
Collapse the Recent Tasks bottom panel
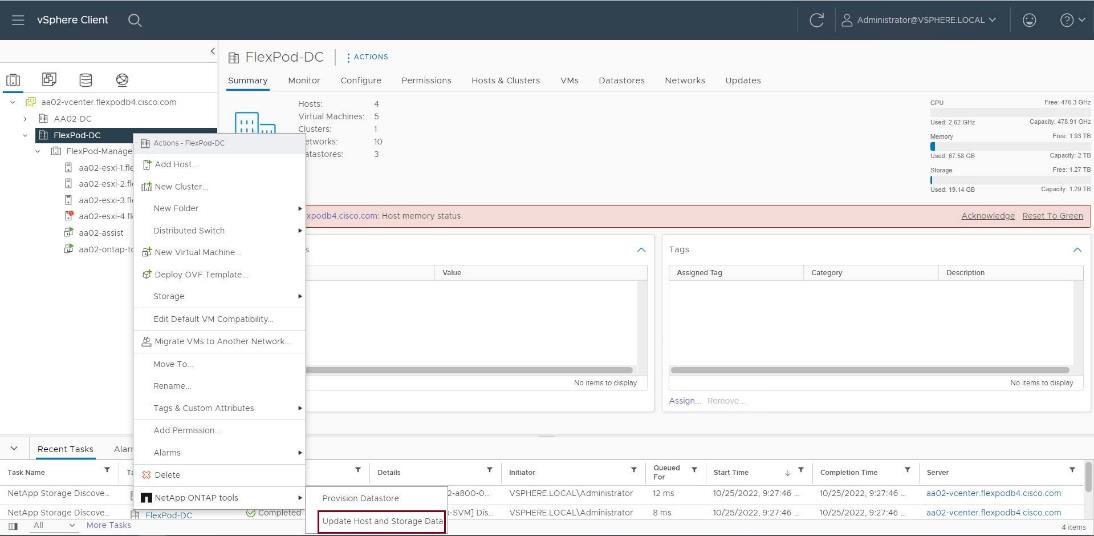tap(15, 449)
